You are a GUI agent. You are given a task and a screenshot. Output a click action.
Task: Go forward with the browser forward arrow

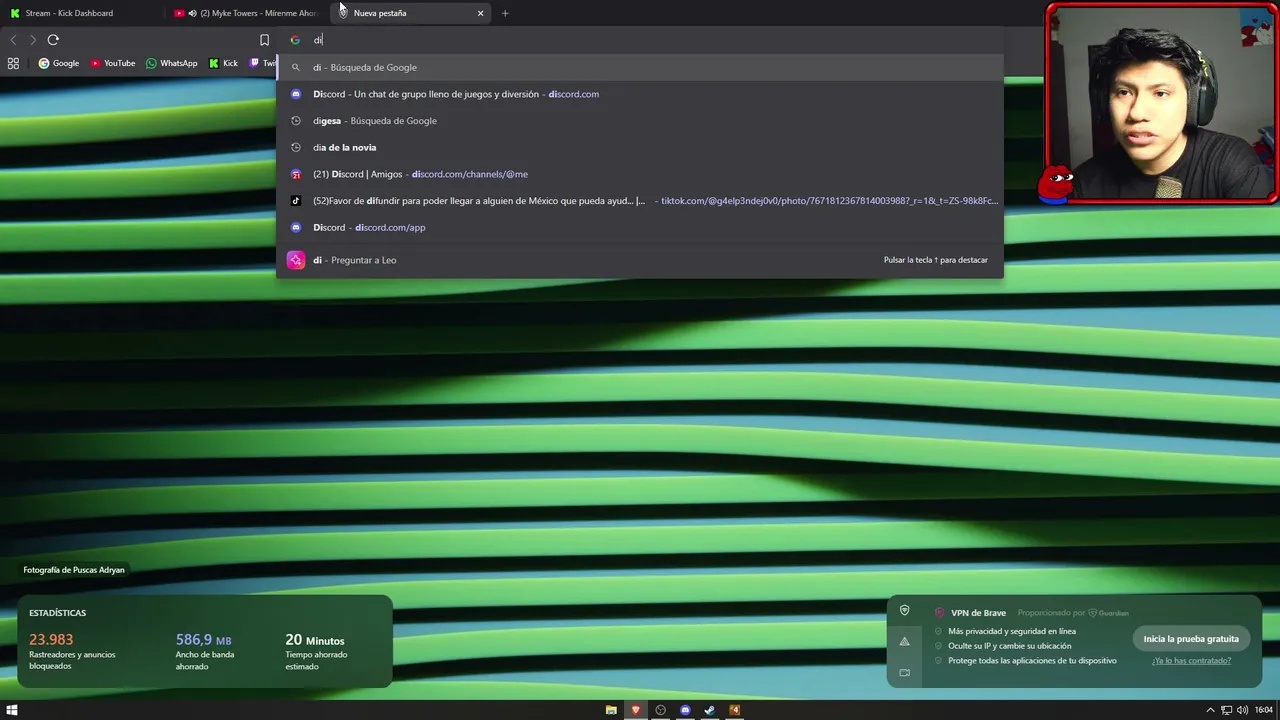pos(32,40)
